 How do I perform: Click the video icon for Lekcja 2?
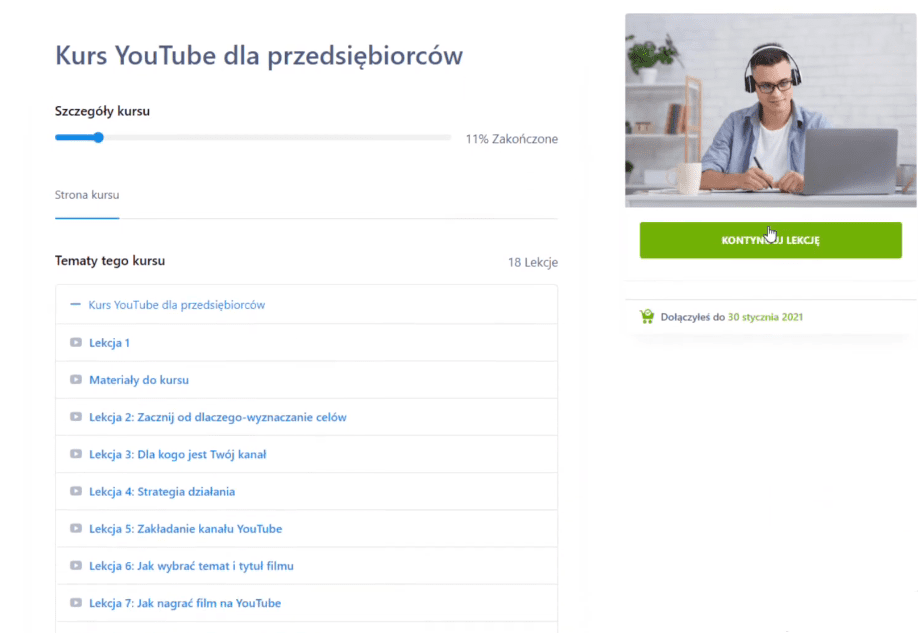[76, 417]
